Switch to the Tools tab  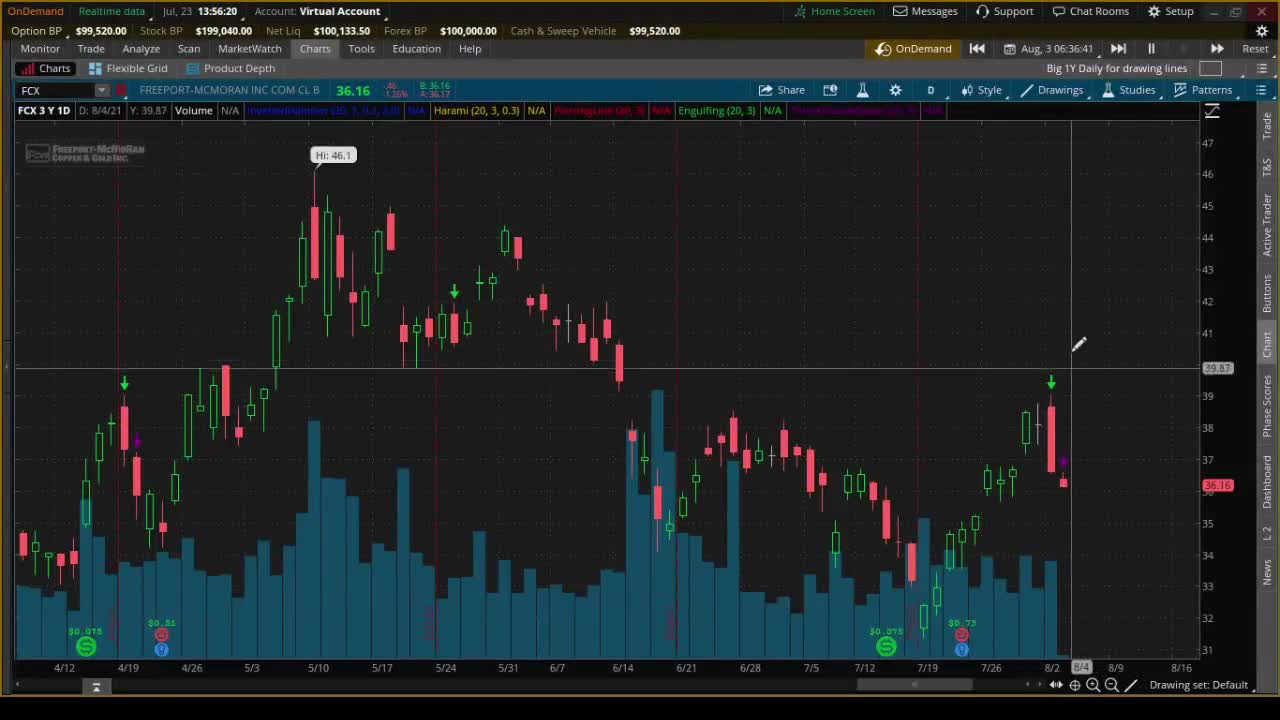pyautogui.click(x=361, y=48)
